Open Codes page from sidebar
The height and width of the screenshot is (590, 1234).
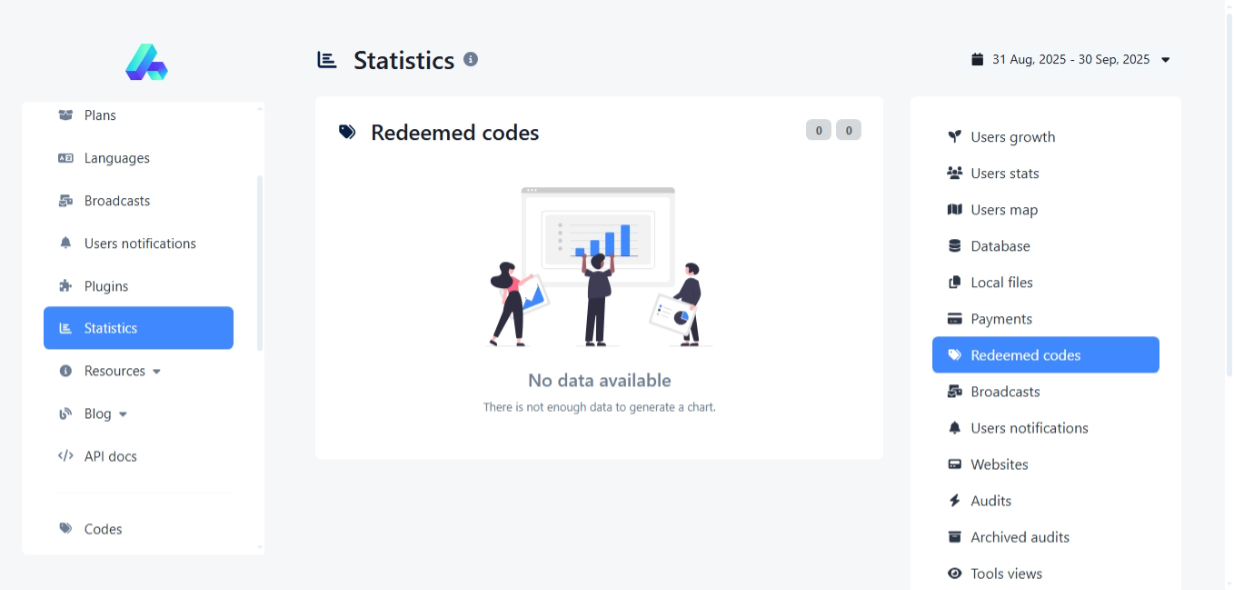pyautogui.click(x=102, y=529)
